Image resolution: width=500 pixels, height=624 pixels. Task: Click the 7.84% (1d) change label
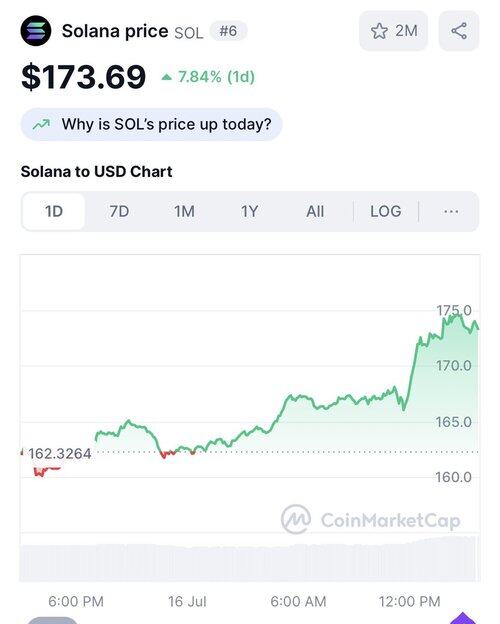tap(216, 77)
